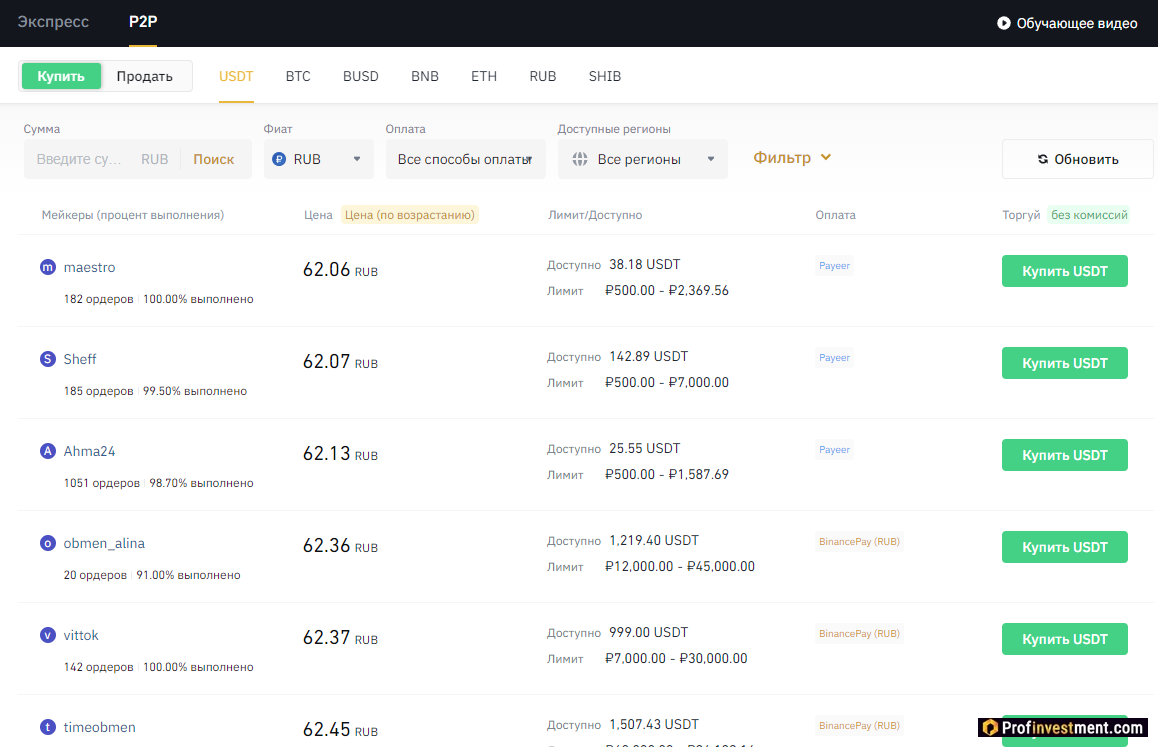Open maestro's maker profile link
The width and height of the screenshot is (1158, 747).
coord(89,267)
